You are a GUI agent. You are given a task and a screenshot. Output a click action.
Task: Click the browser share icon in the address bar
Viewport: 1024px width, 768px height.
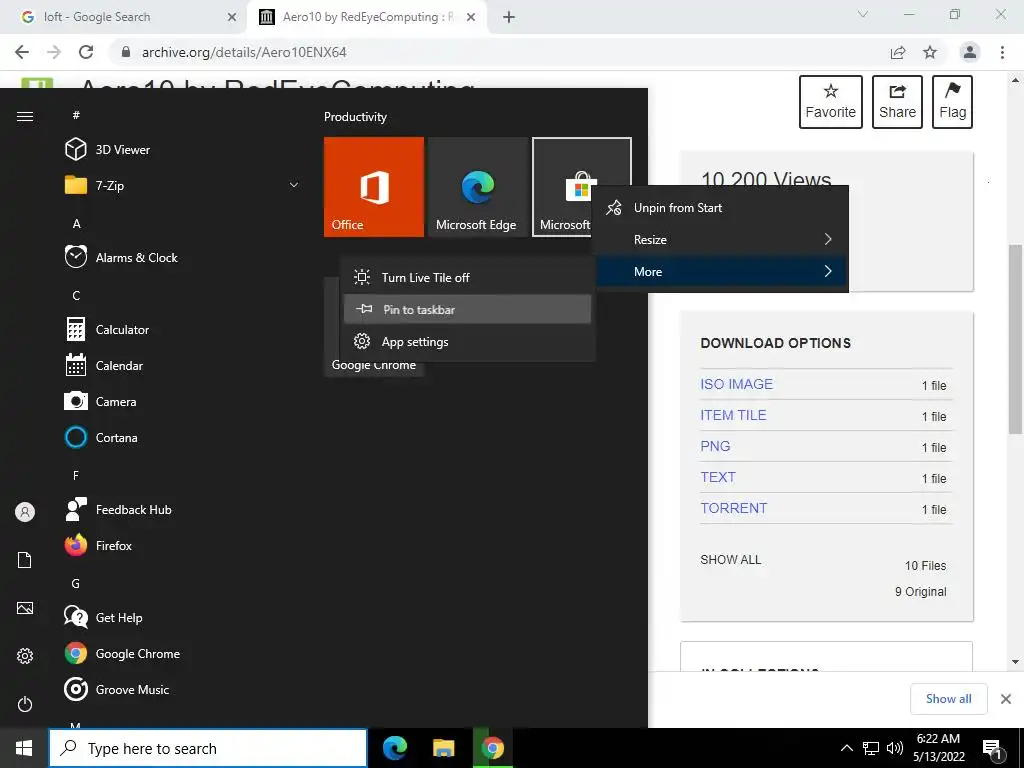898,52
